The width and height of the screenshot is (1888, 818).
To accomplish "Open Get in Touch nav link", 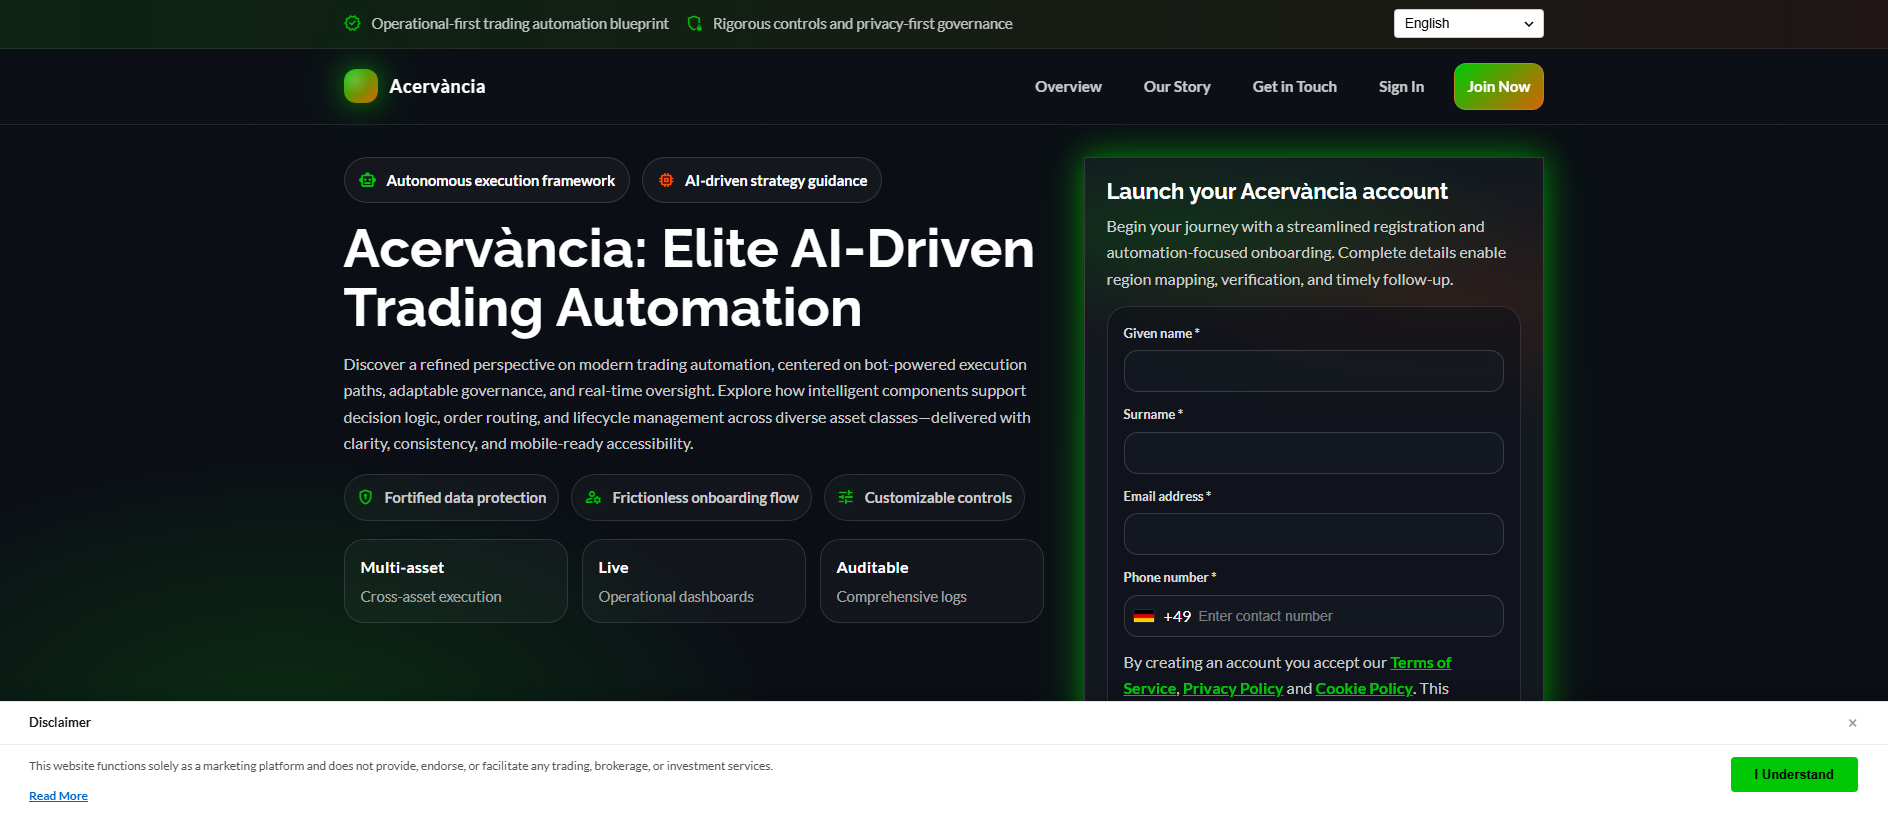I will (x=1294, y=87).
